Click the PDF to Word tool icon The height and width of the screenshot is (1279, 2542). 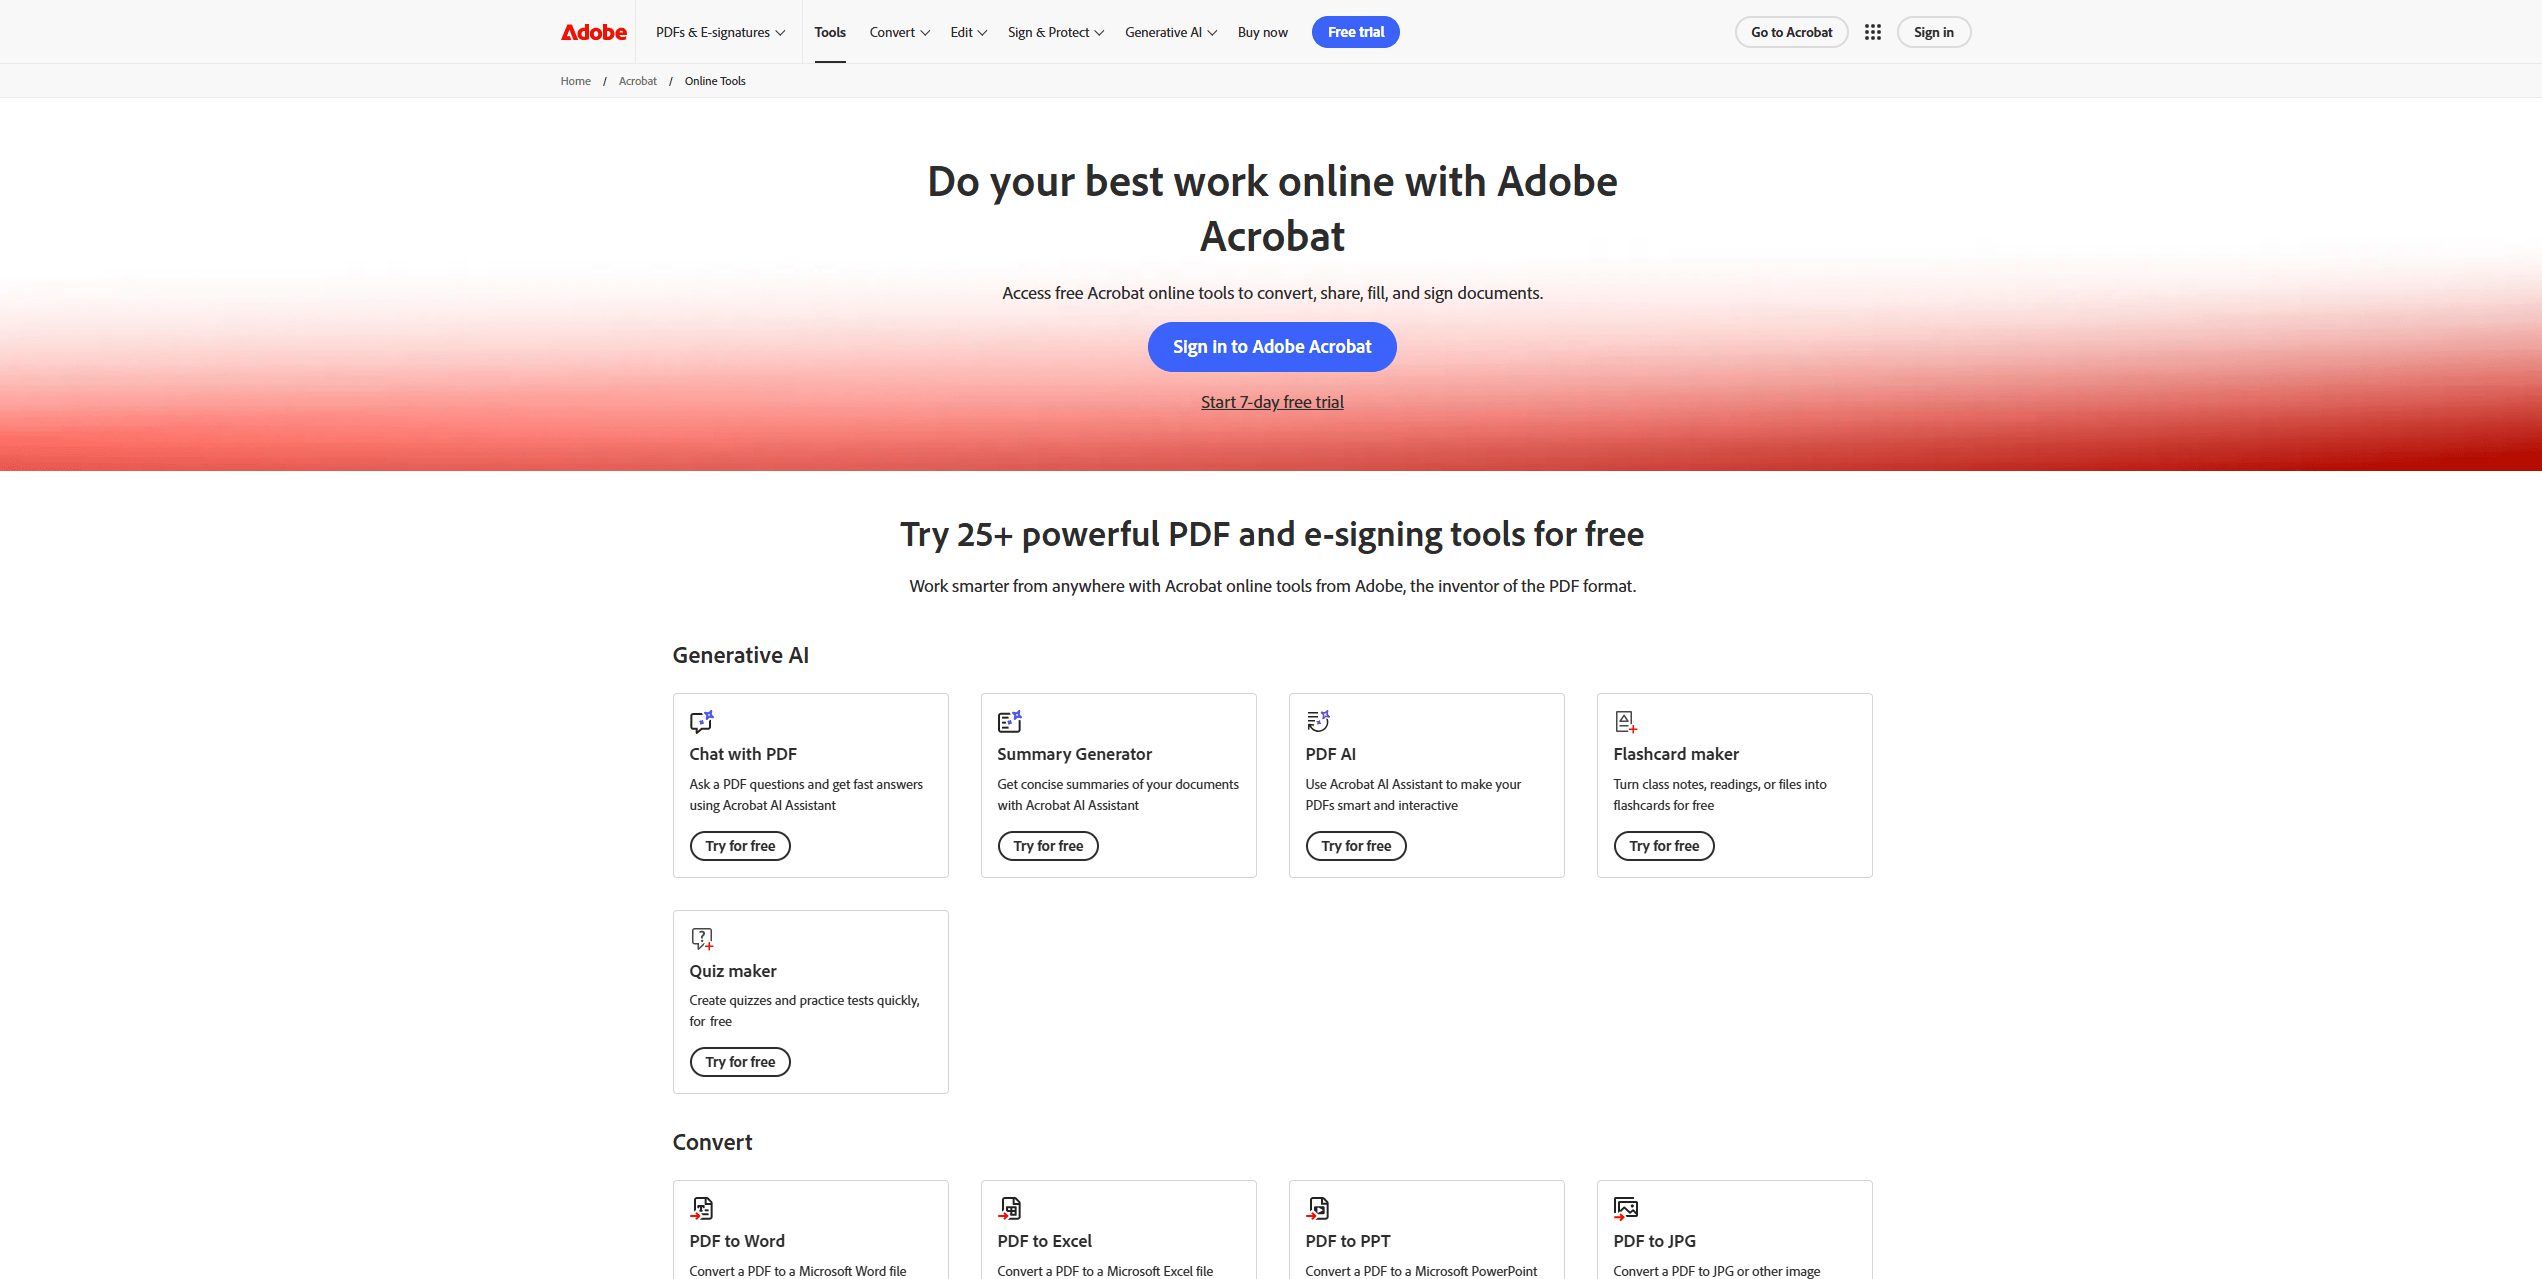[703, 1208]
